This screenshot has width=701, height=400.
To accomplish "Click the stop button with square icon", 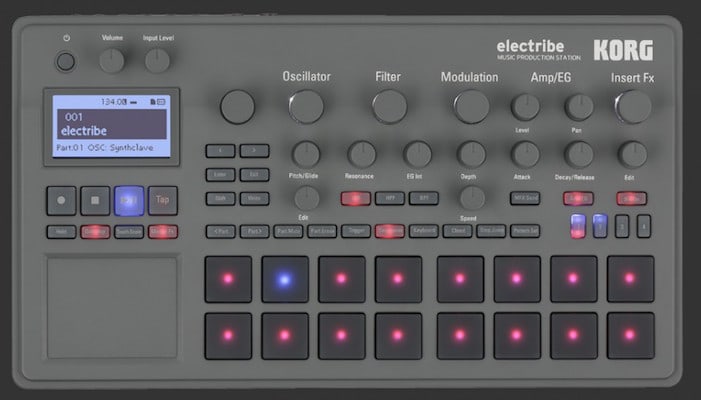I will [95, 201].
